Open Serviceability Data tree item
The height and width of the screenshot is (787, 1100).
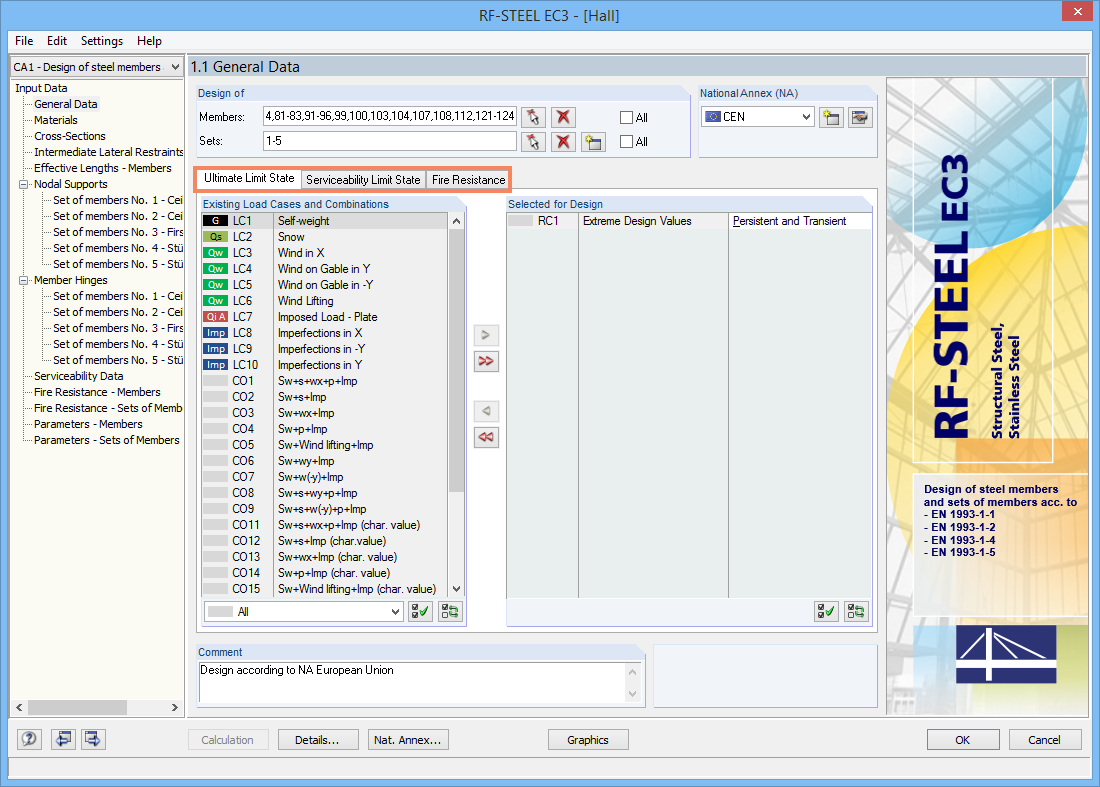pos(79,377)
